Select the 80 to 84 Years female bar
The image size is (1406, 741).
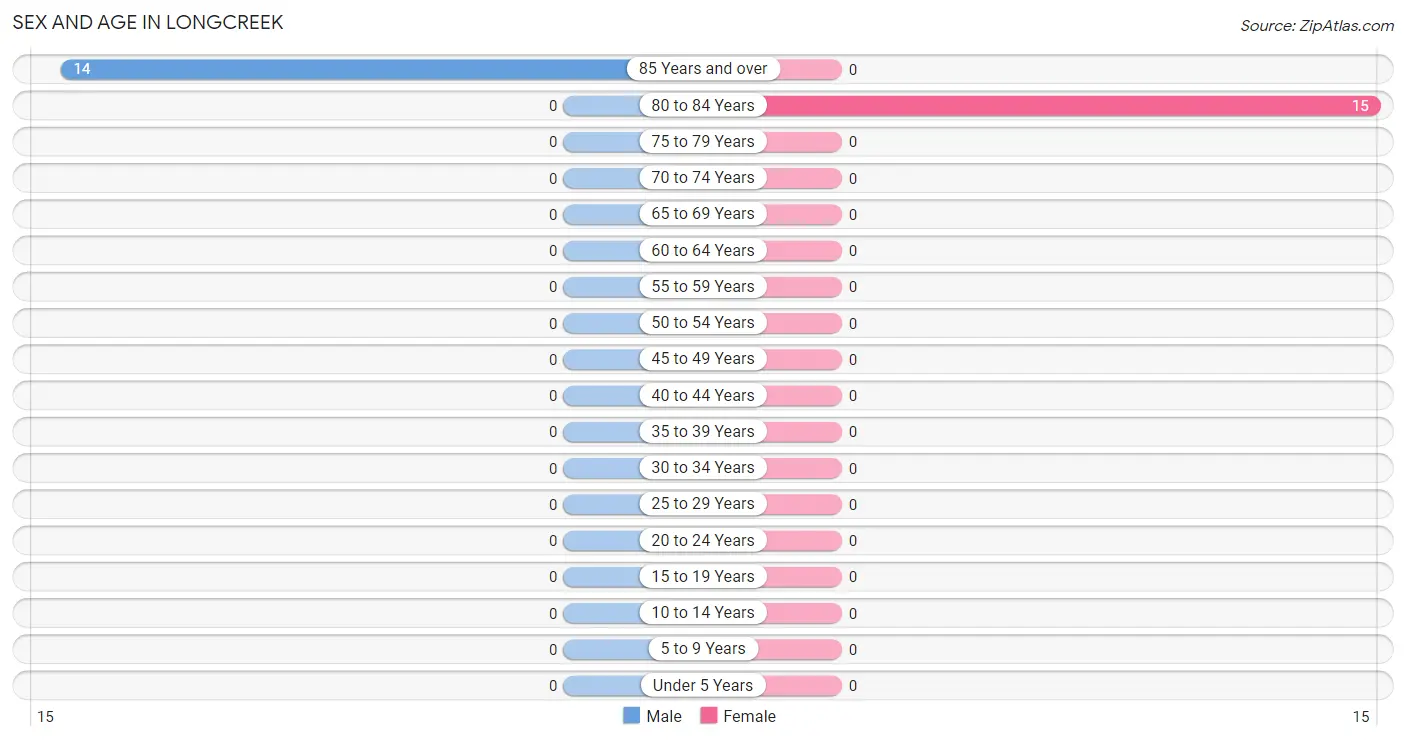[1071, 105]
